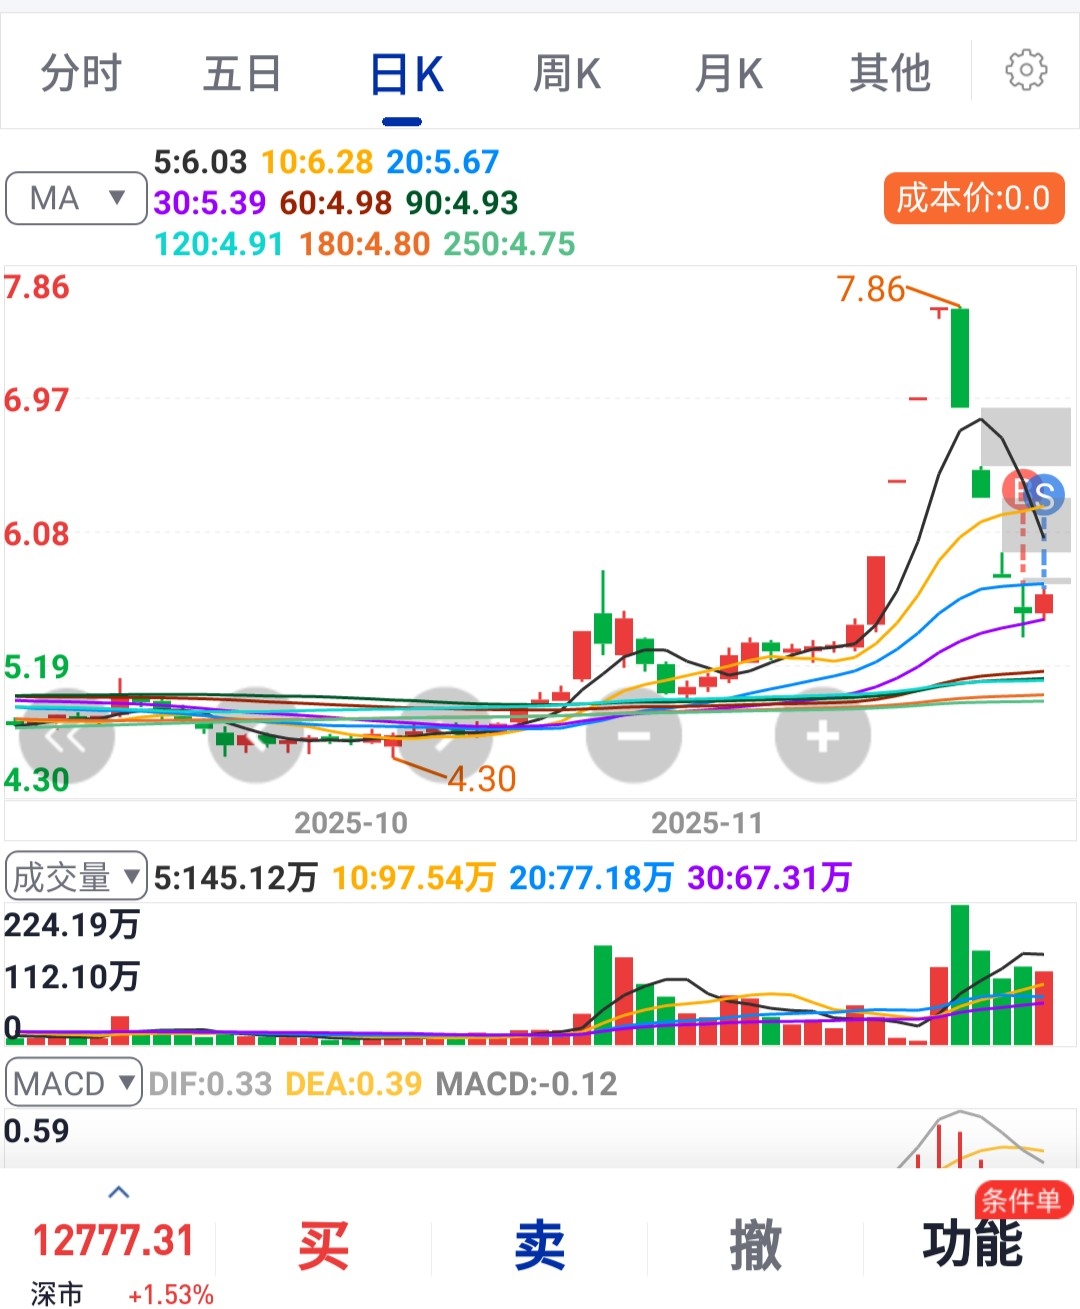Tap the 10:97.54万 volume average
The height and width of the screenshot is (1309, 1080).
(x=414, y=878)
